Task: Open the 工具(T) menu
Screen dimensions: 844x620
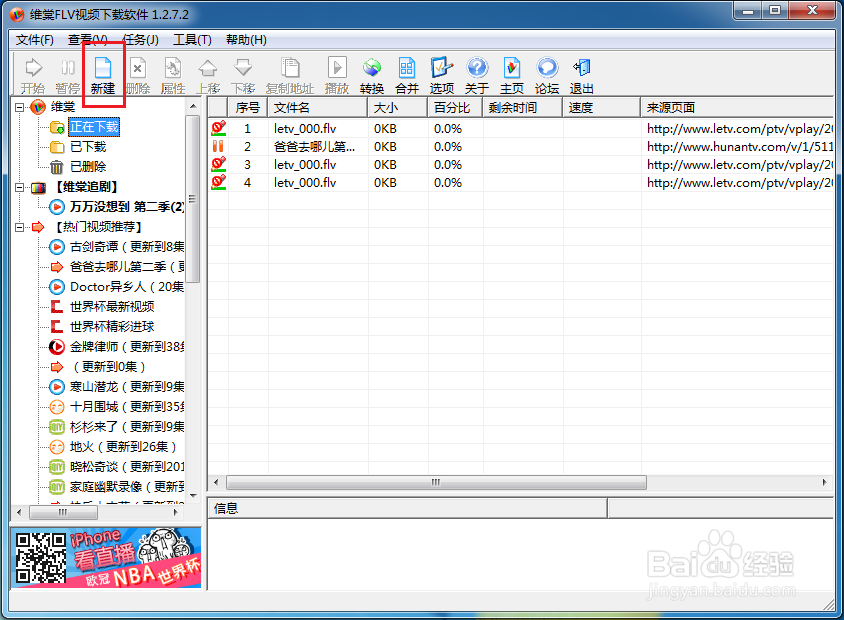Action: click(x=192, y=40)
